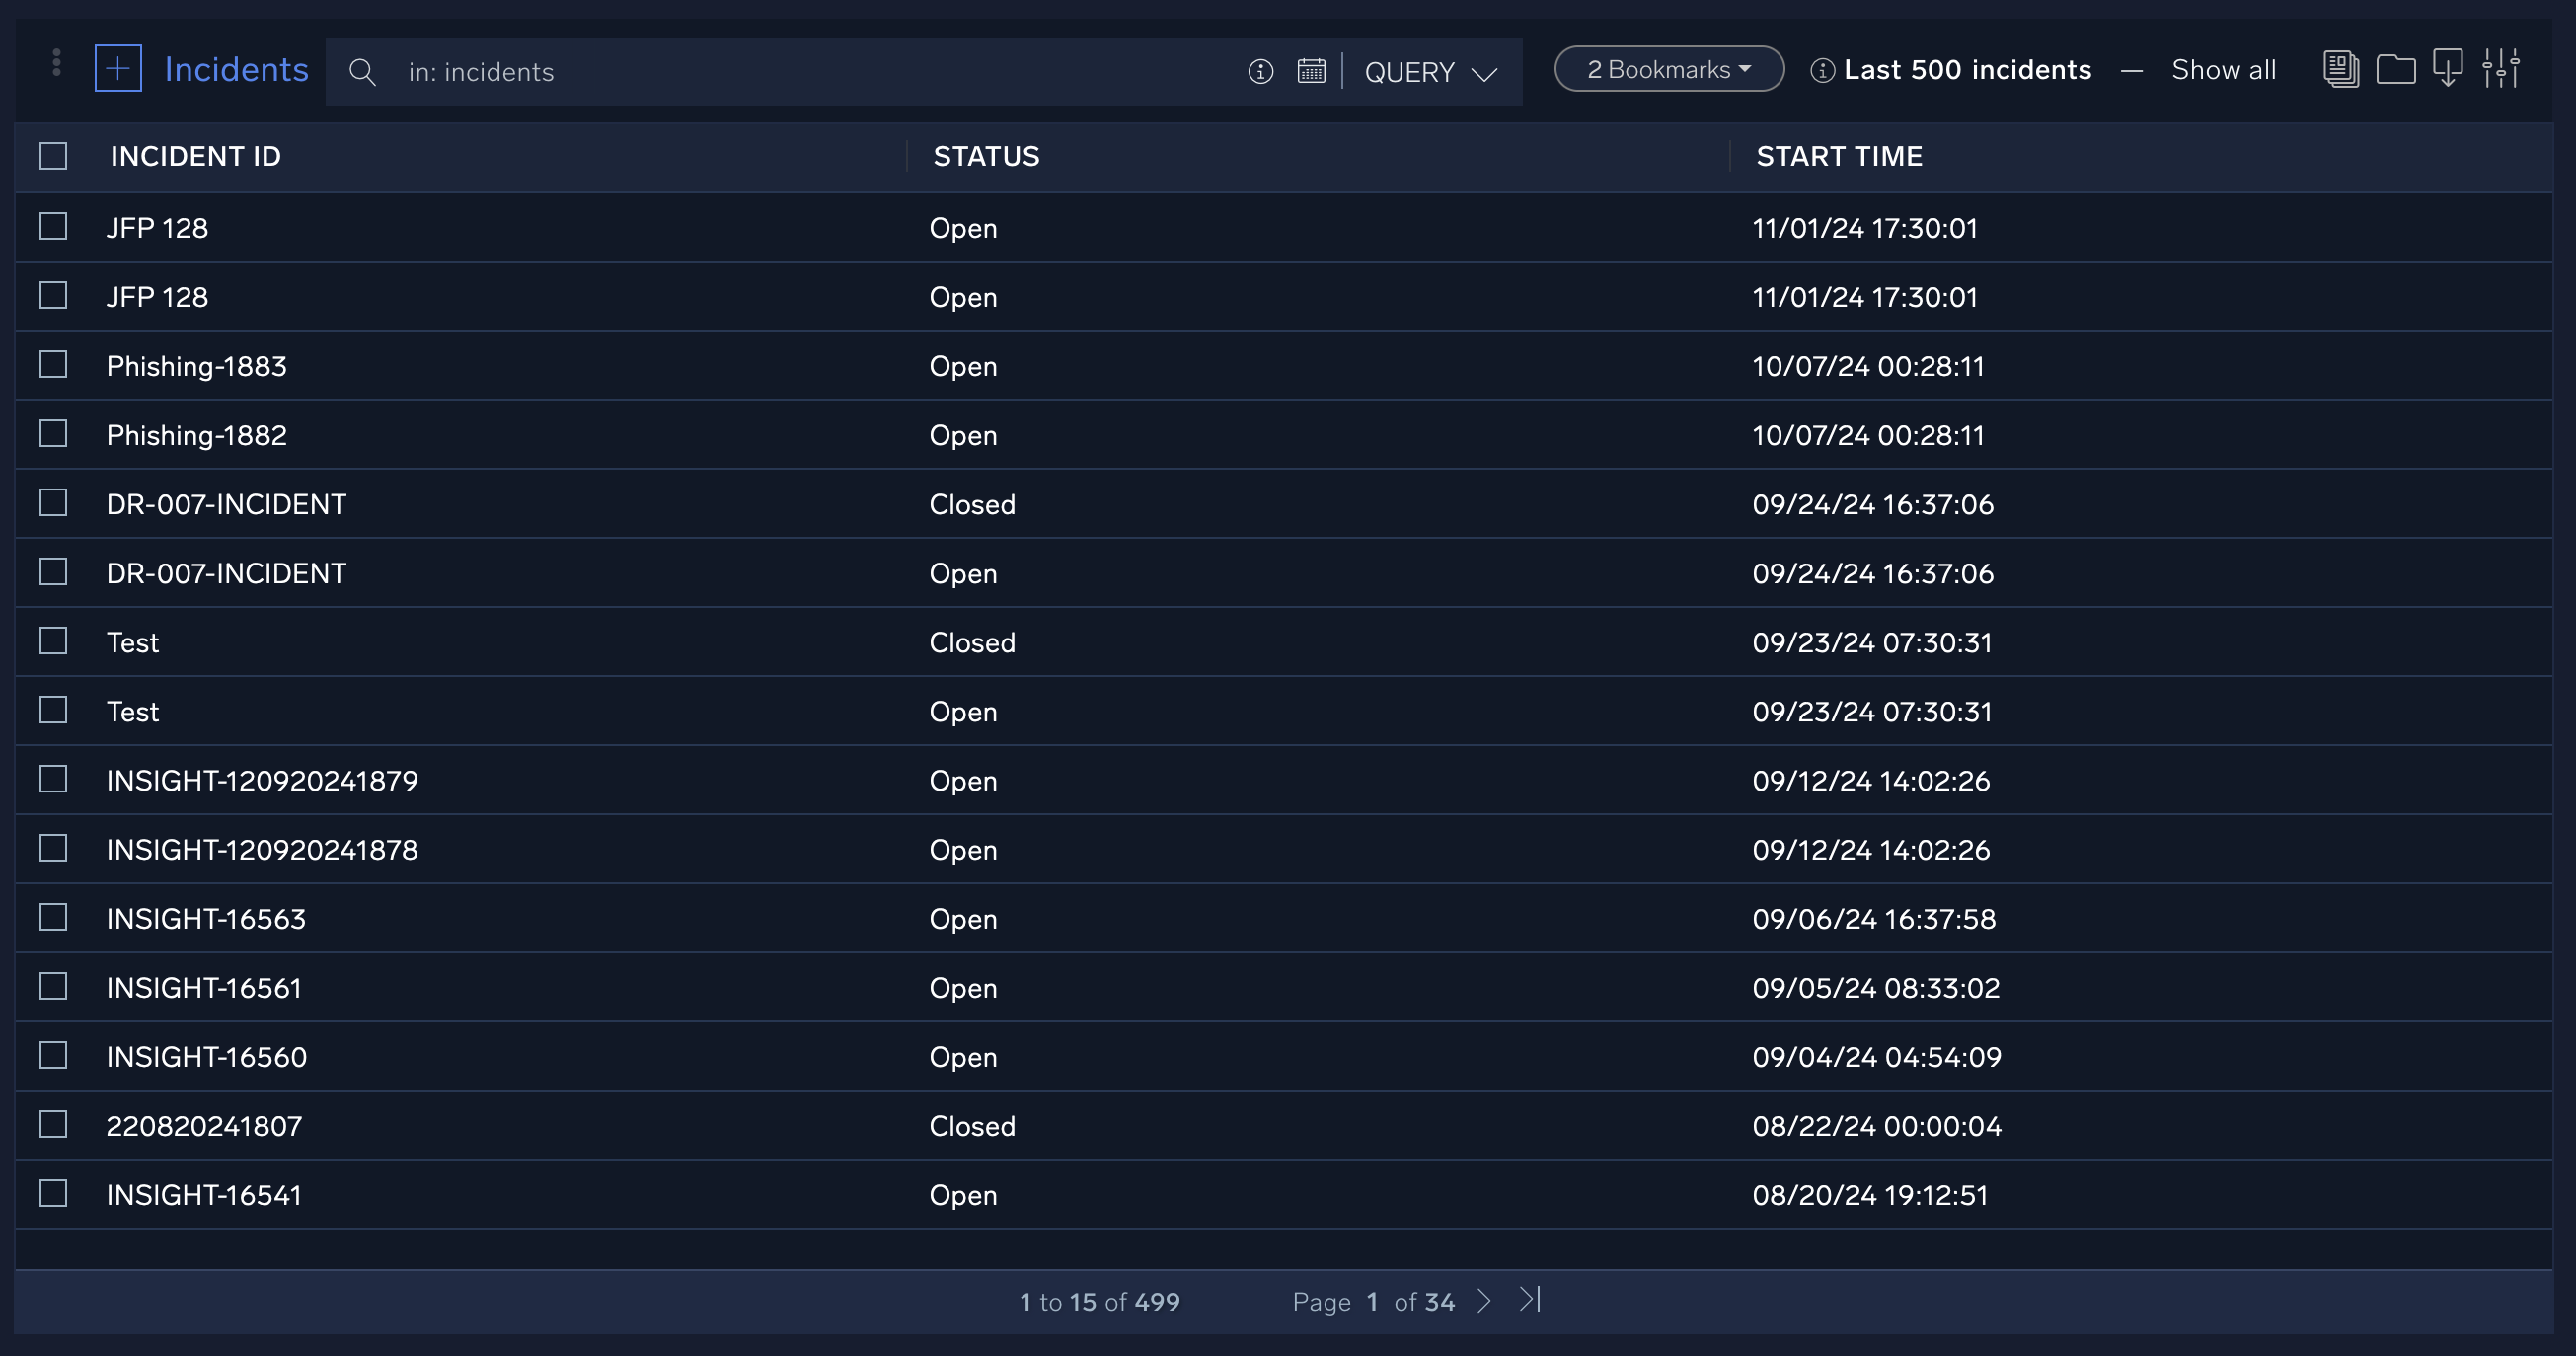Click the download icon in toolbar
This screenshot has width=2576, height=1356.
2449,70
